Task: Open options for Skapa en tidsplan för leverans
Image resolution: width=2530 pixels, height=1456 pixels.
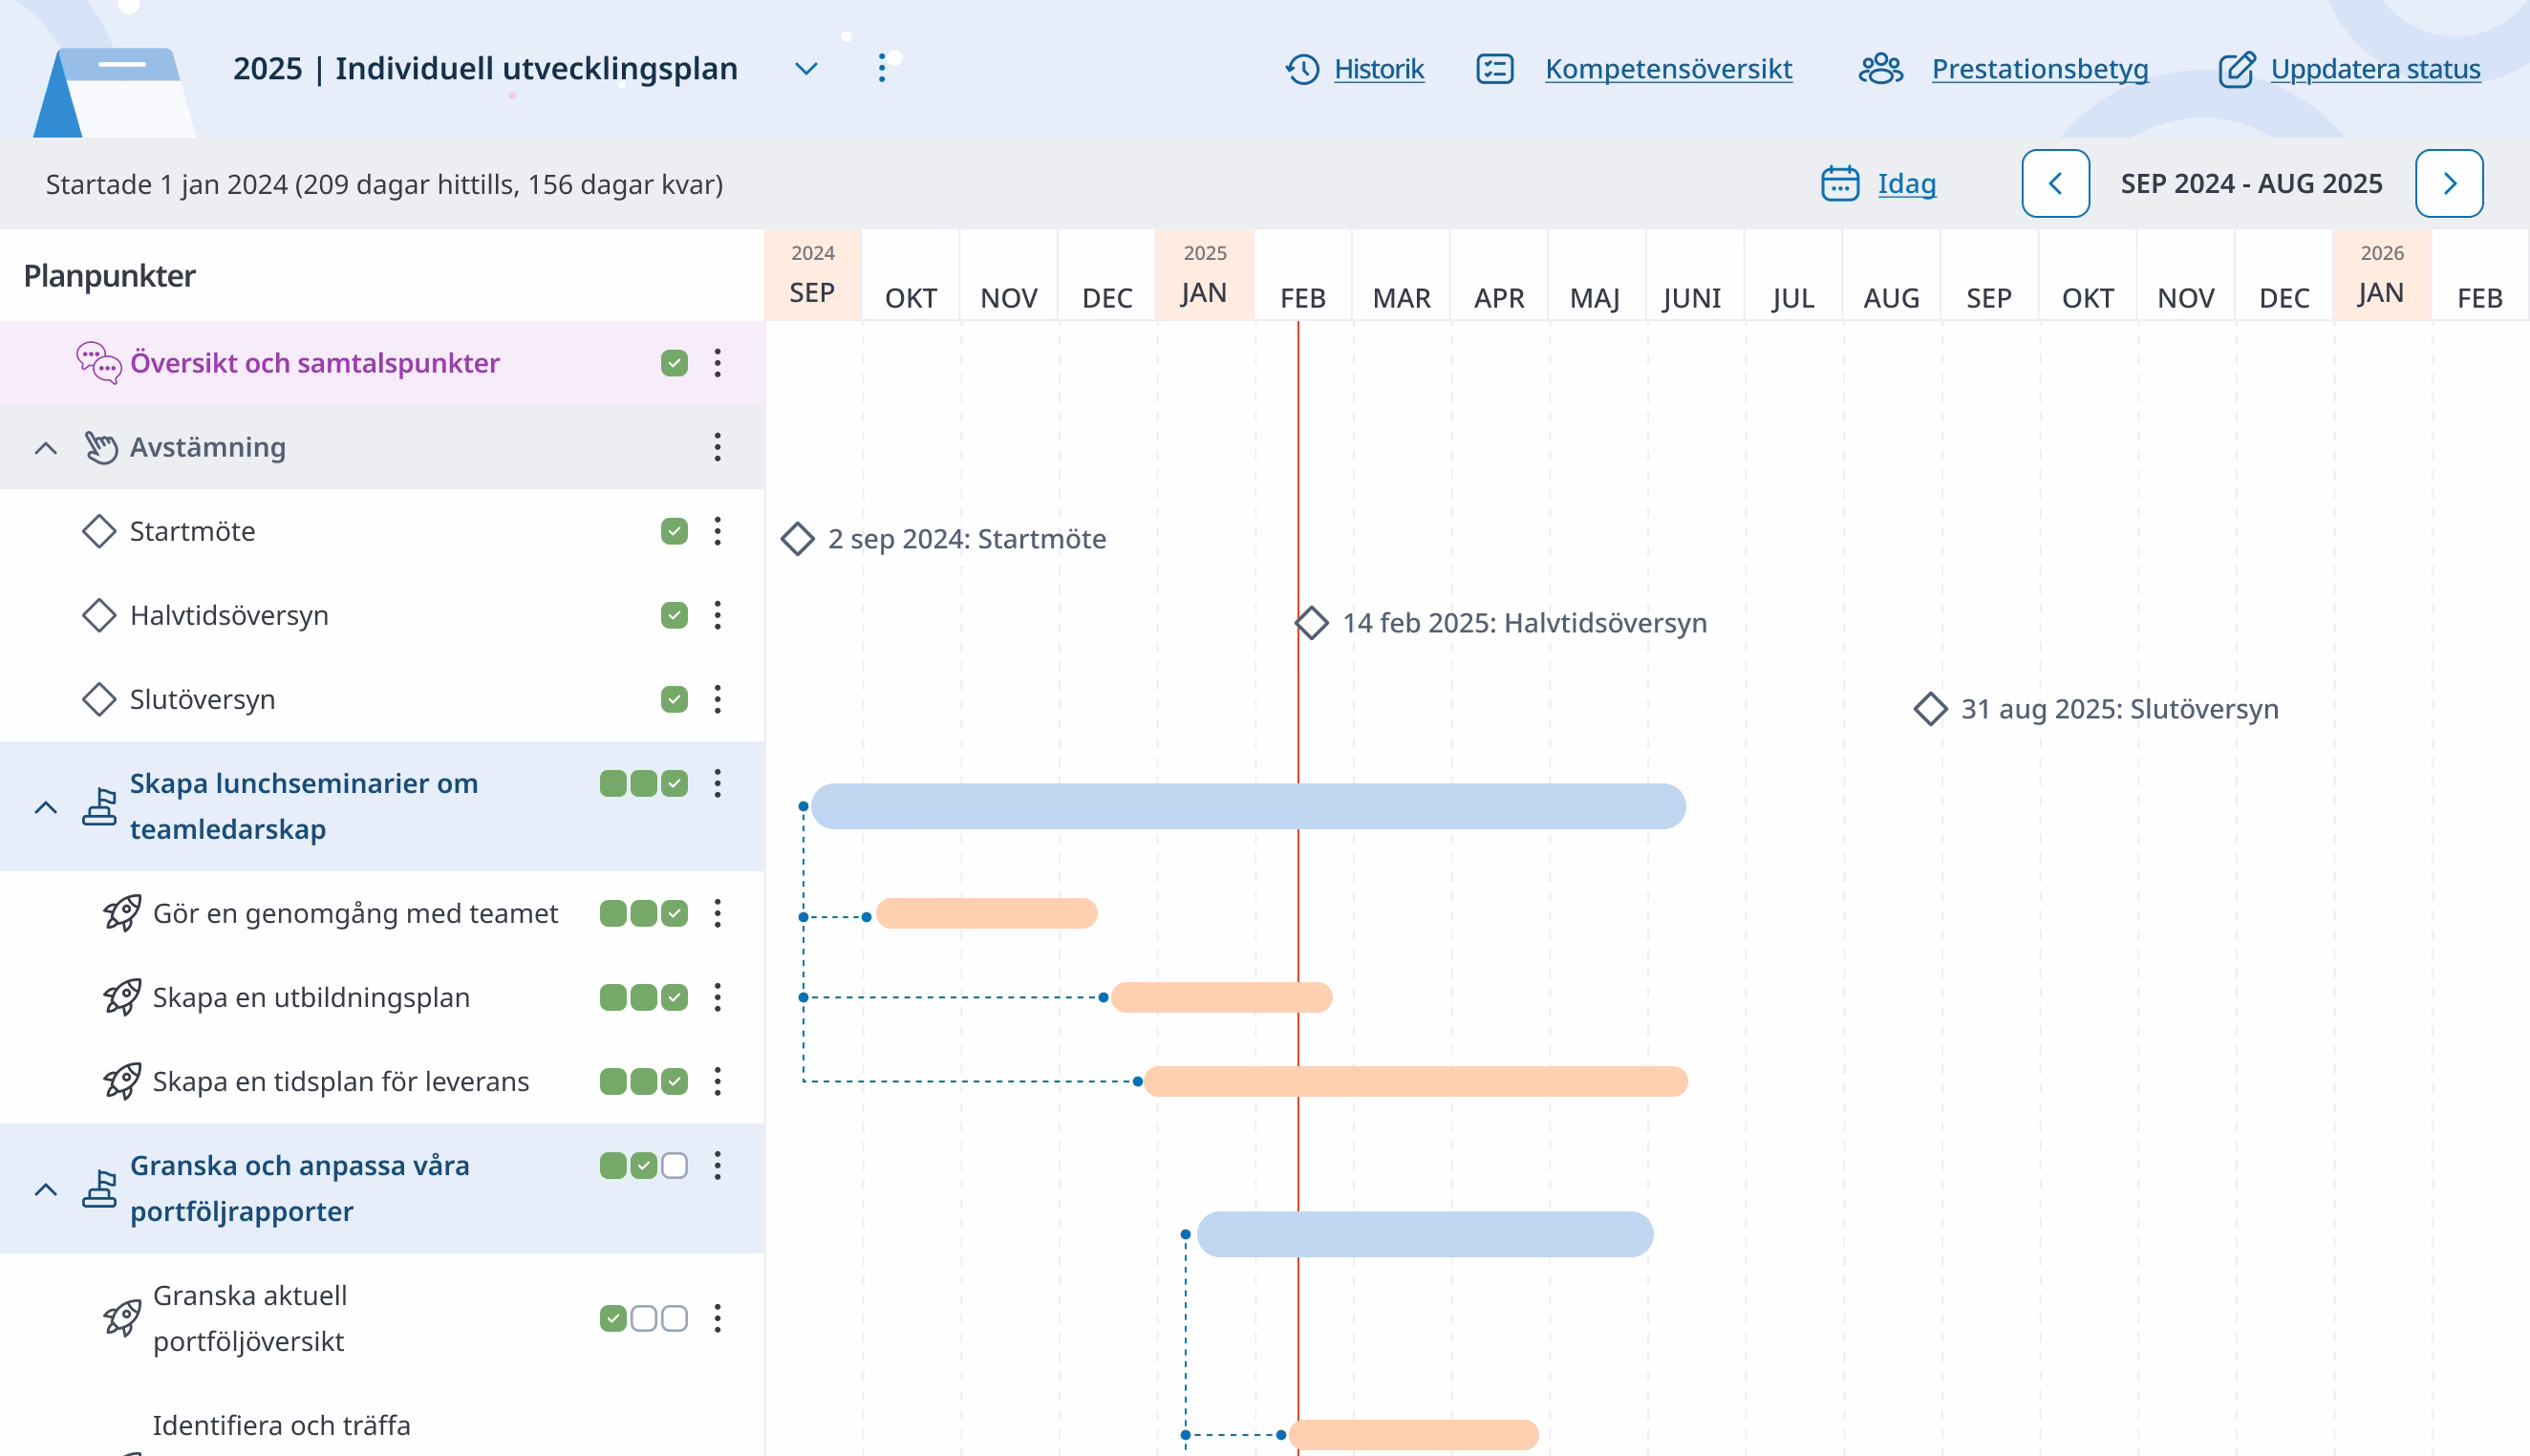Action: point(717,1081)
